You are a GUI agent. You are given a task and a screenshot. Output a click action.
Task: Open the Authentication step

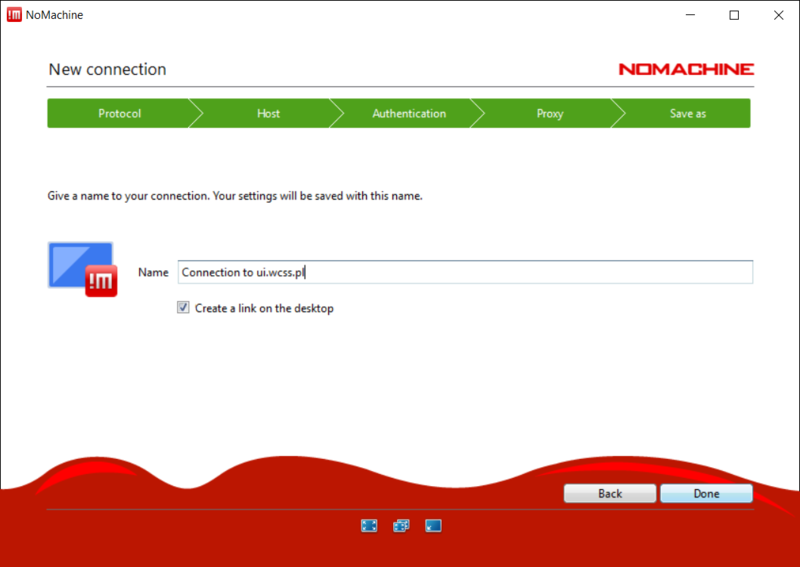(409, 114)
